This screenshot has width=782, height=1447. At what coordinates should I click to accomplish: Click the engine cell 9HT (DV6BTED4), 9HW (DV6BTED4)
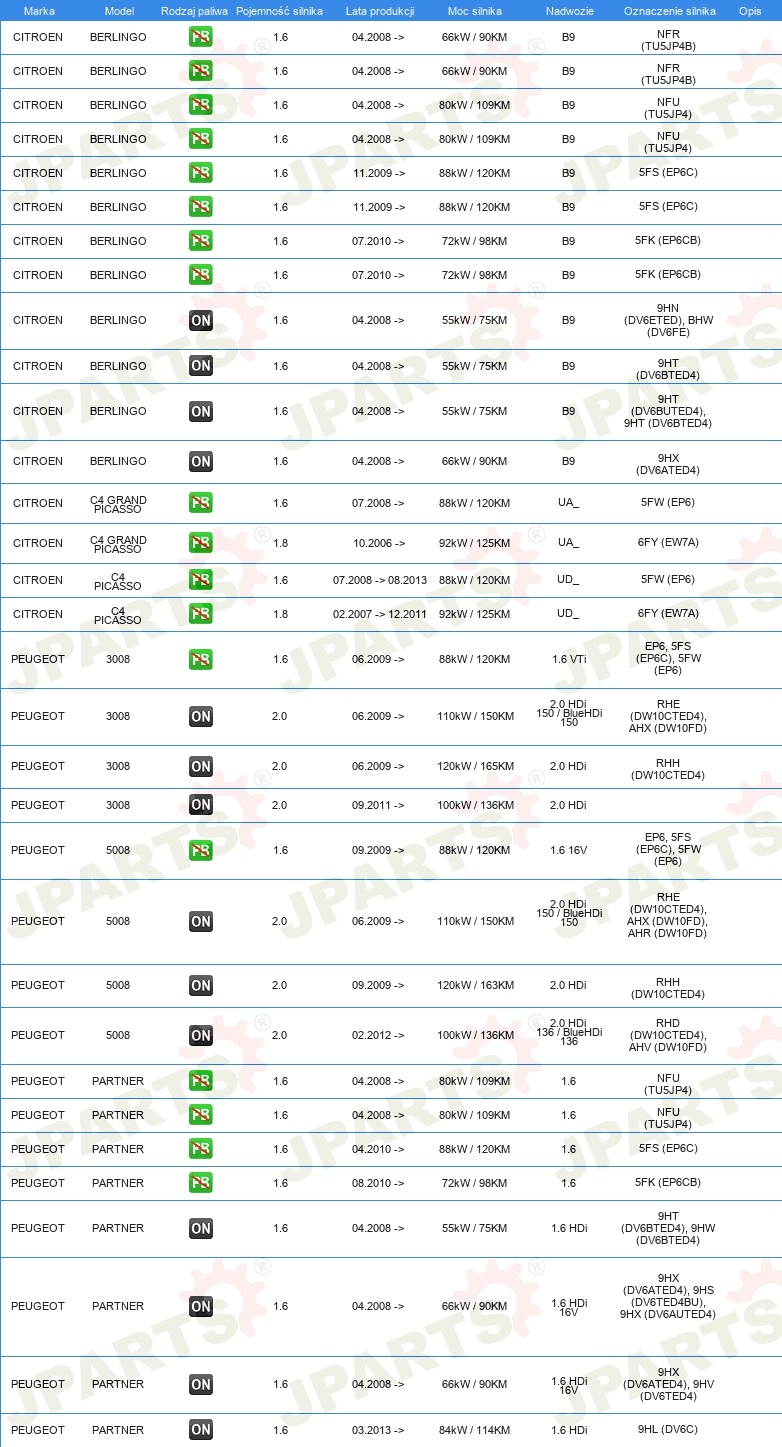coord(668,1228)
